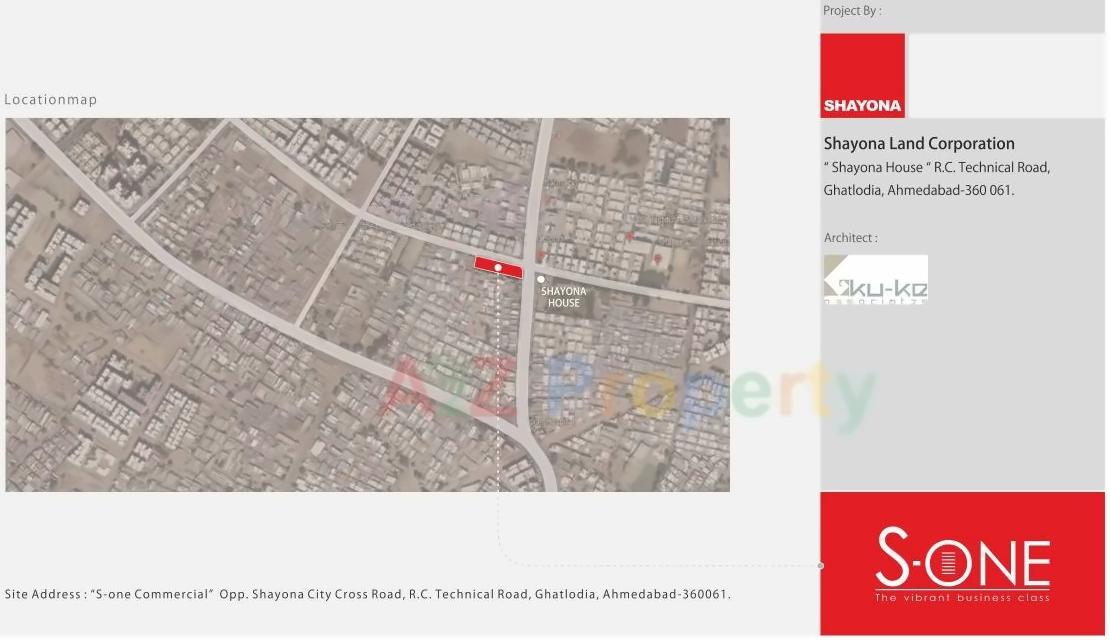This screenshot has width=1110, height=641.
Task: Click the Shayona Land Corporation name link
Action: point(918,143)
